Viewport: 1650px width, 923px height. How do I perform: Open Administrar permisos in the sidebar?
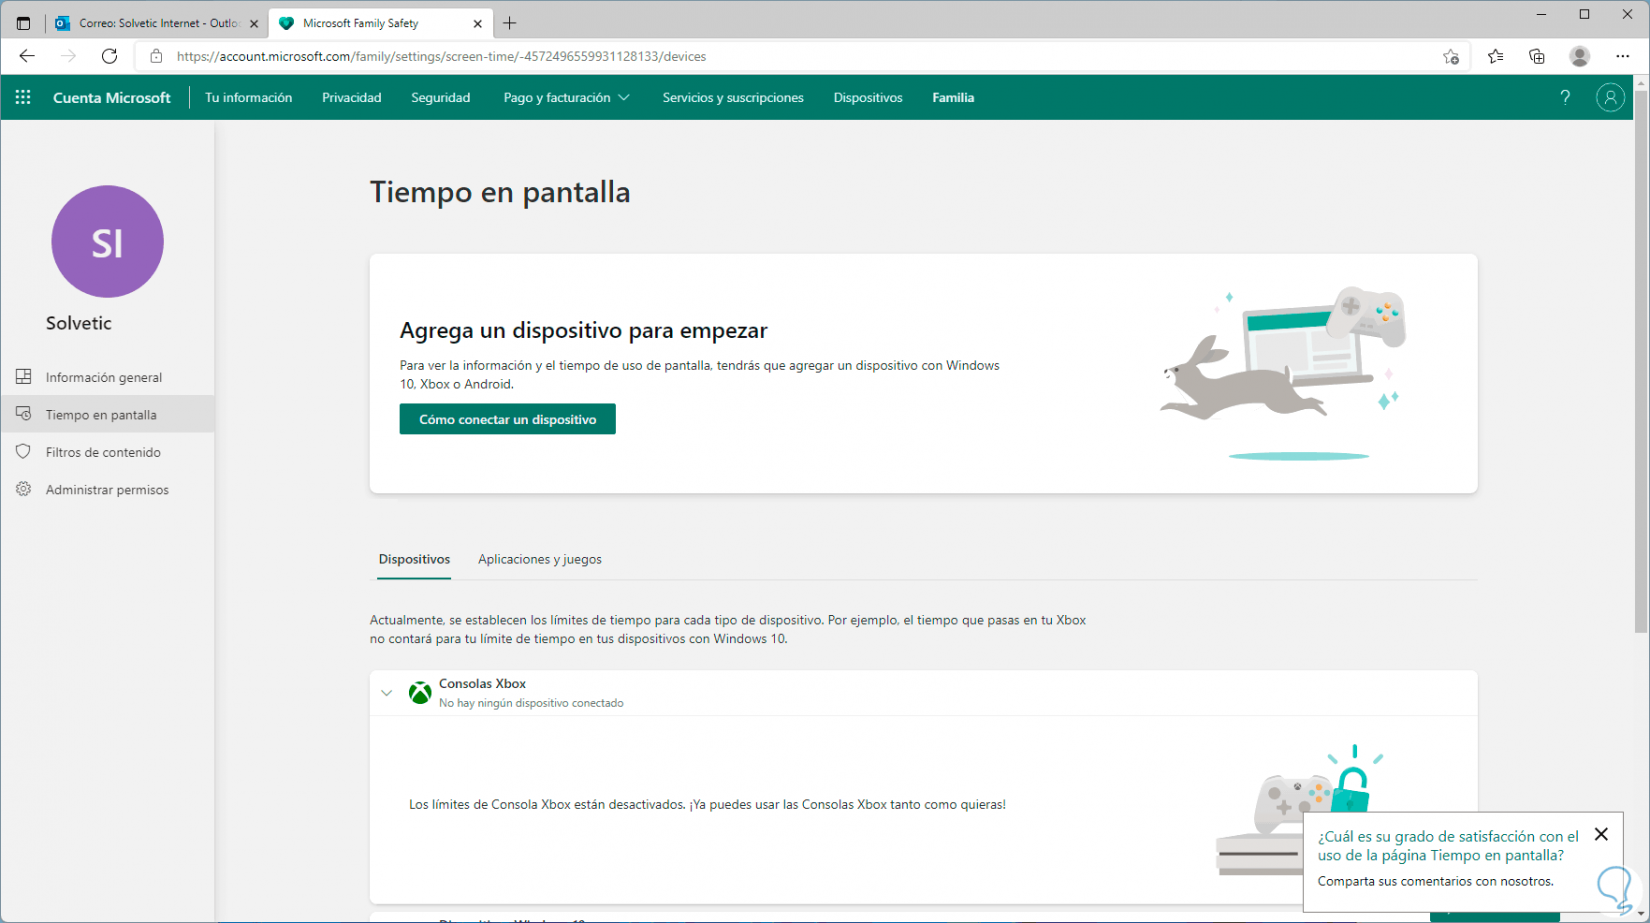[107, 489]
